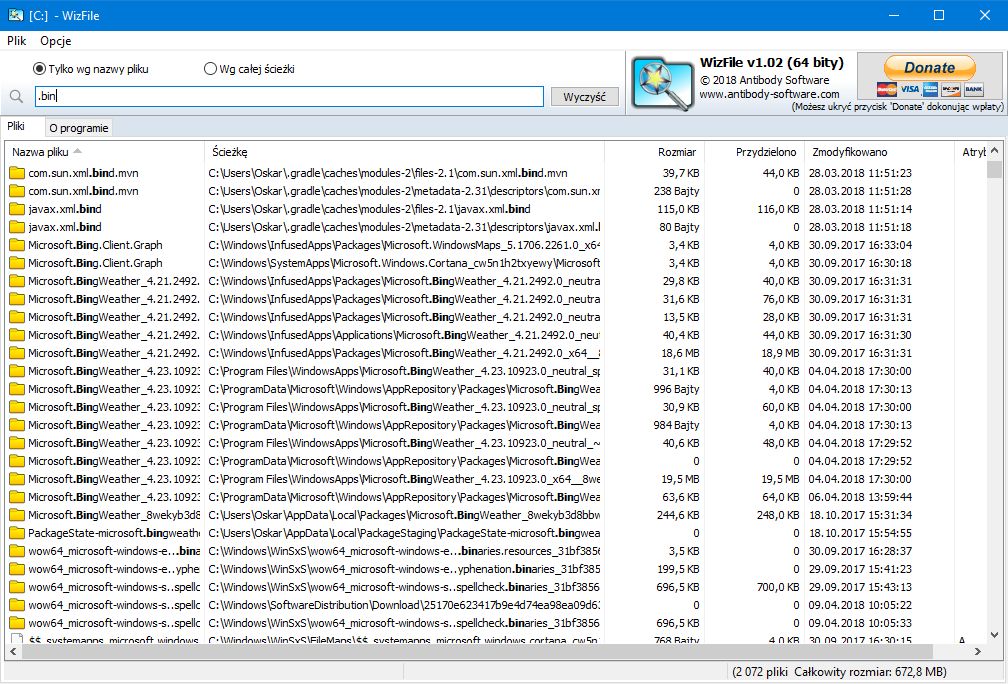Click modified date '06.04.2018 13:59:44'

click(x=860, y=497)
